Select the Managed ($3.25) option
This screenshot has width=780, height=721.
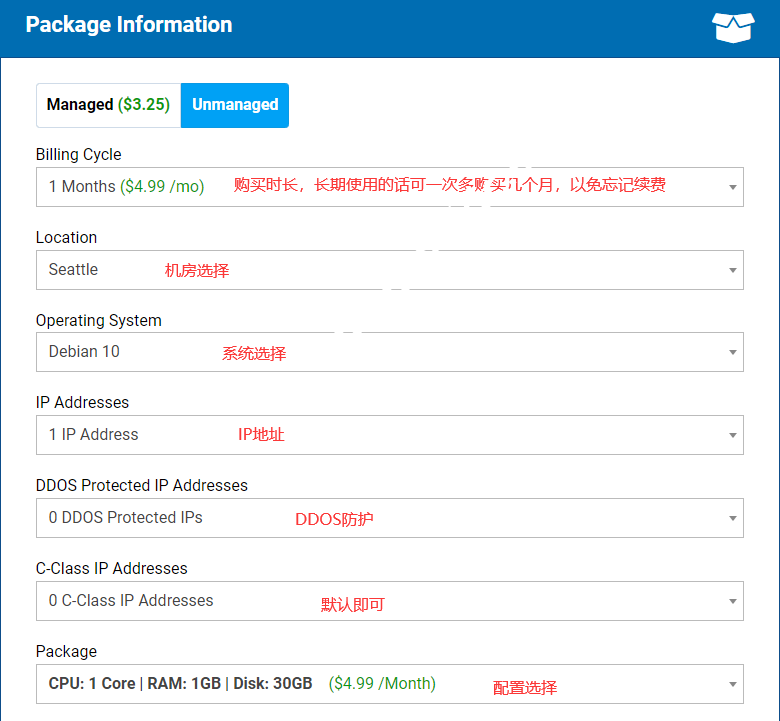pyautogui.click(x=108, y=105)
